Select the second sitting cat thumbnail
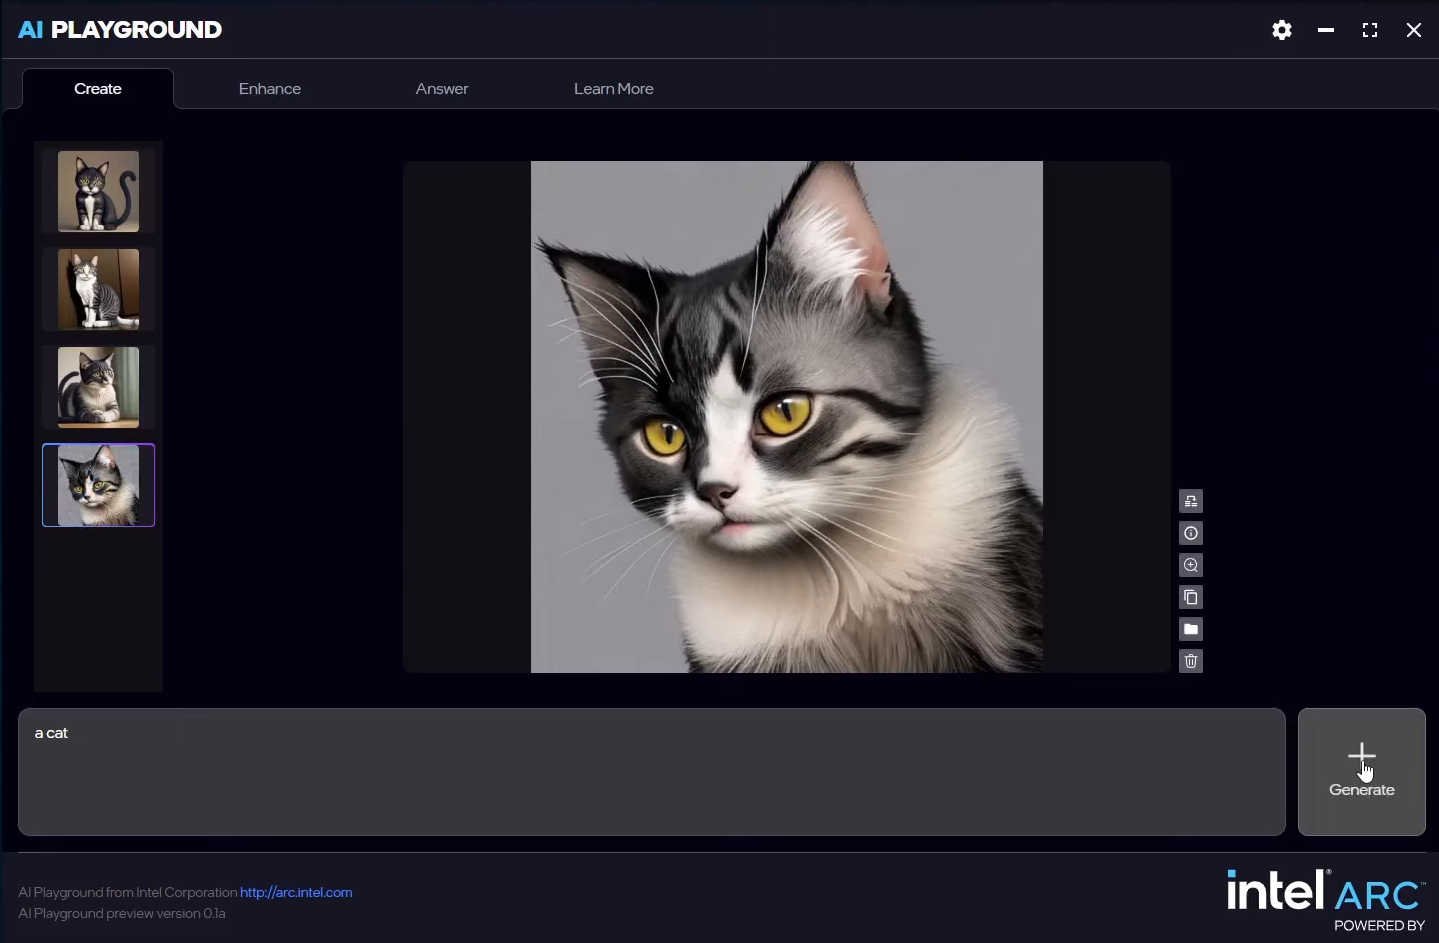 (97, 289)
